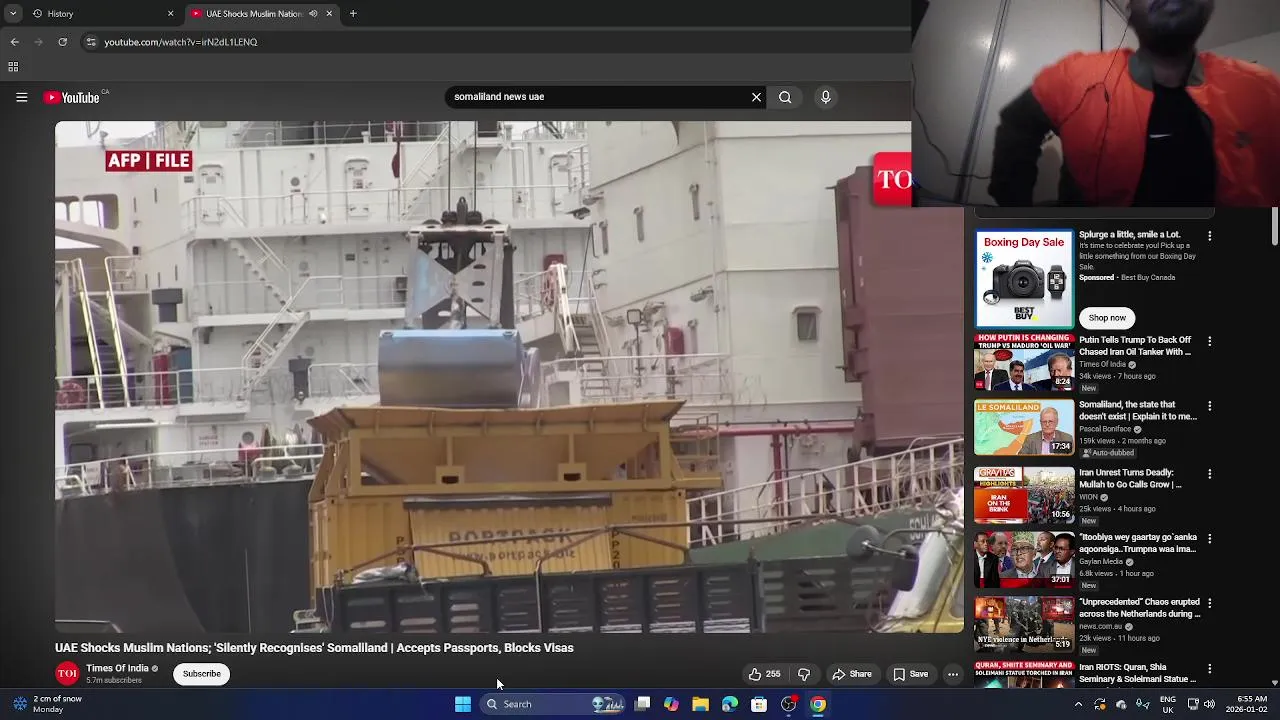Open Boxing Day Sale ad thumbnail

point(1024,279)
